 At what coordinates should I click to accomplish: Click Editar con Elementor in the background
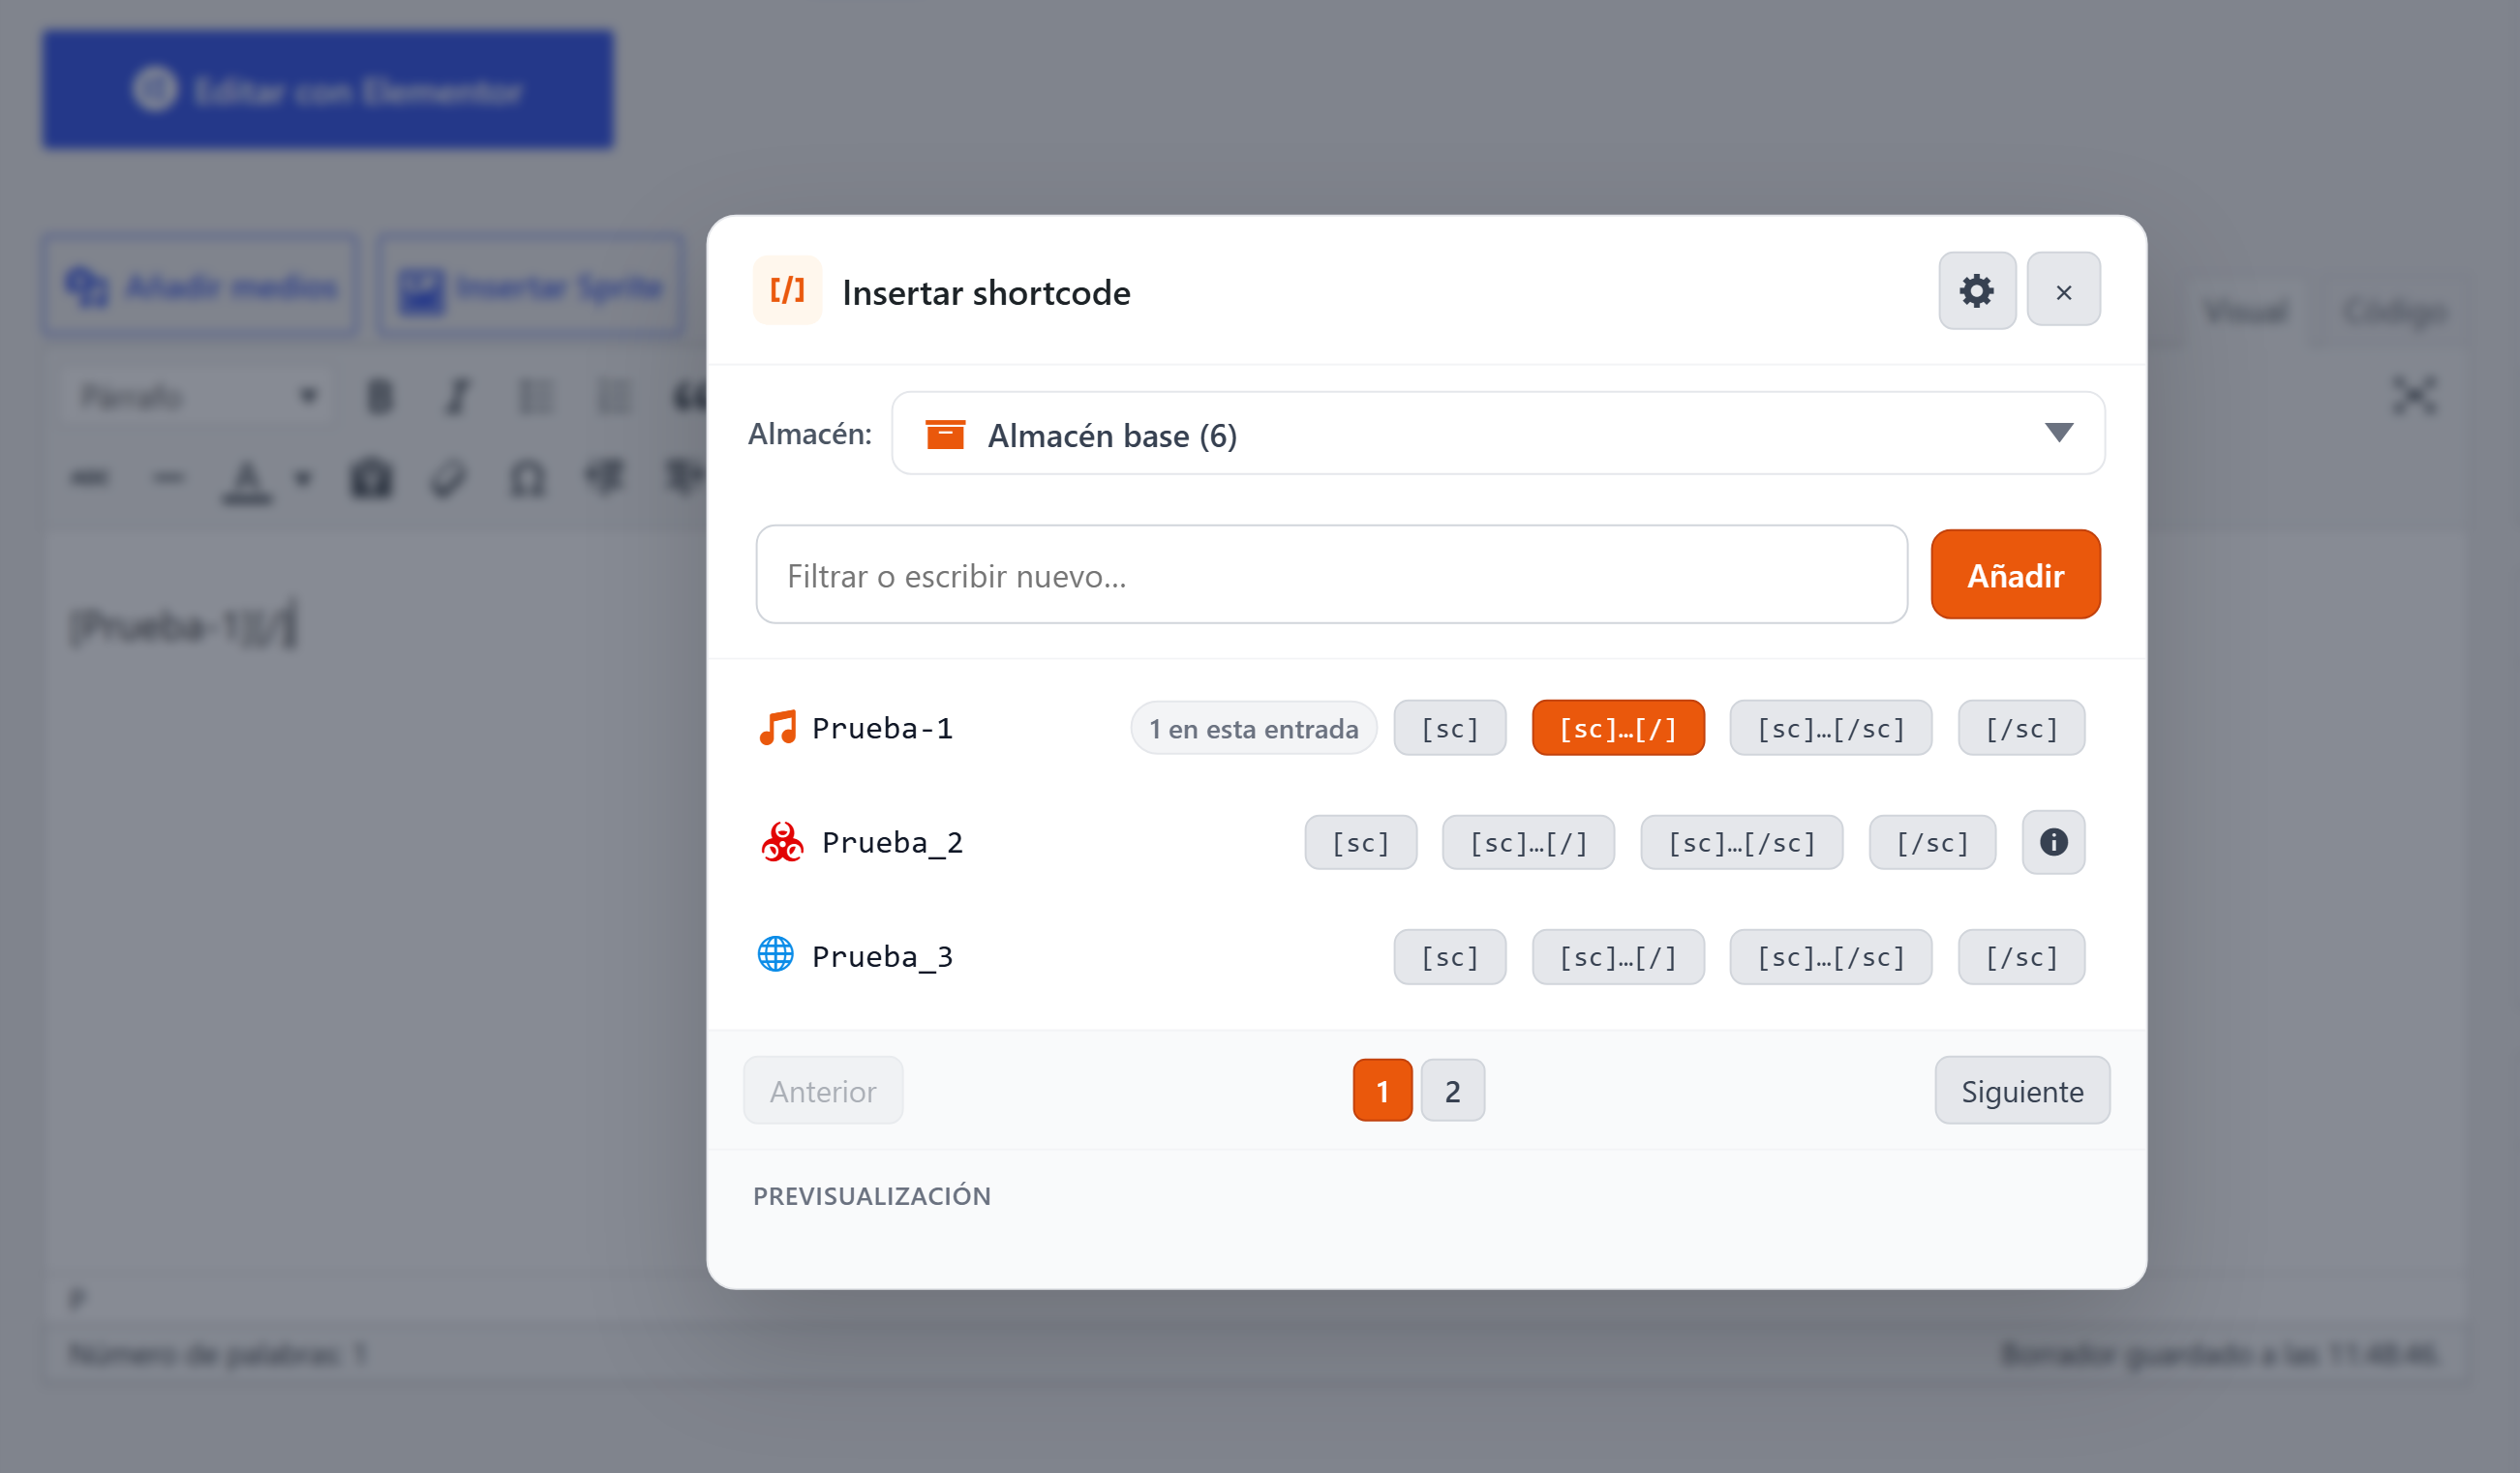[x=328, y=90]
